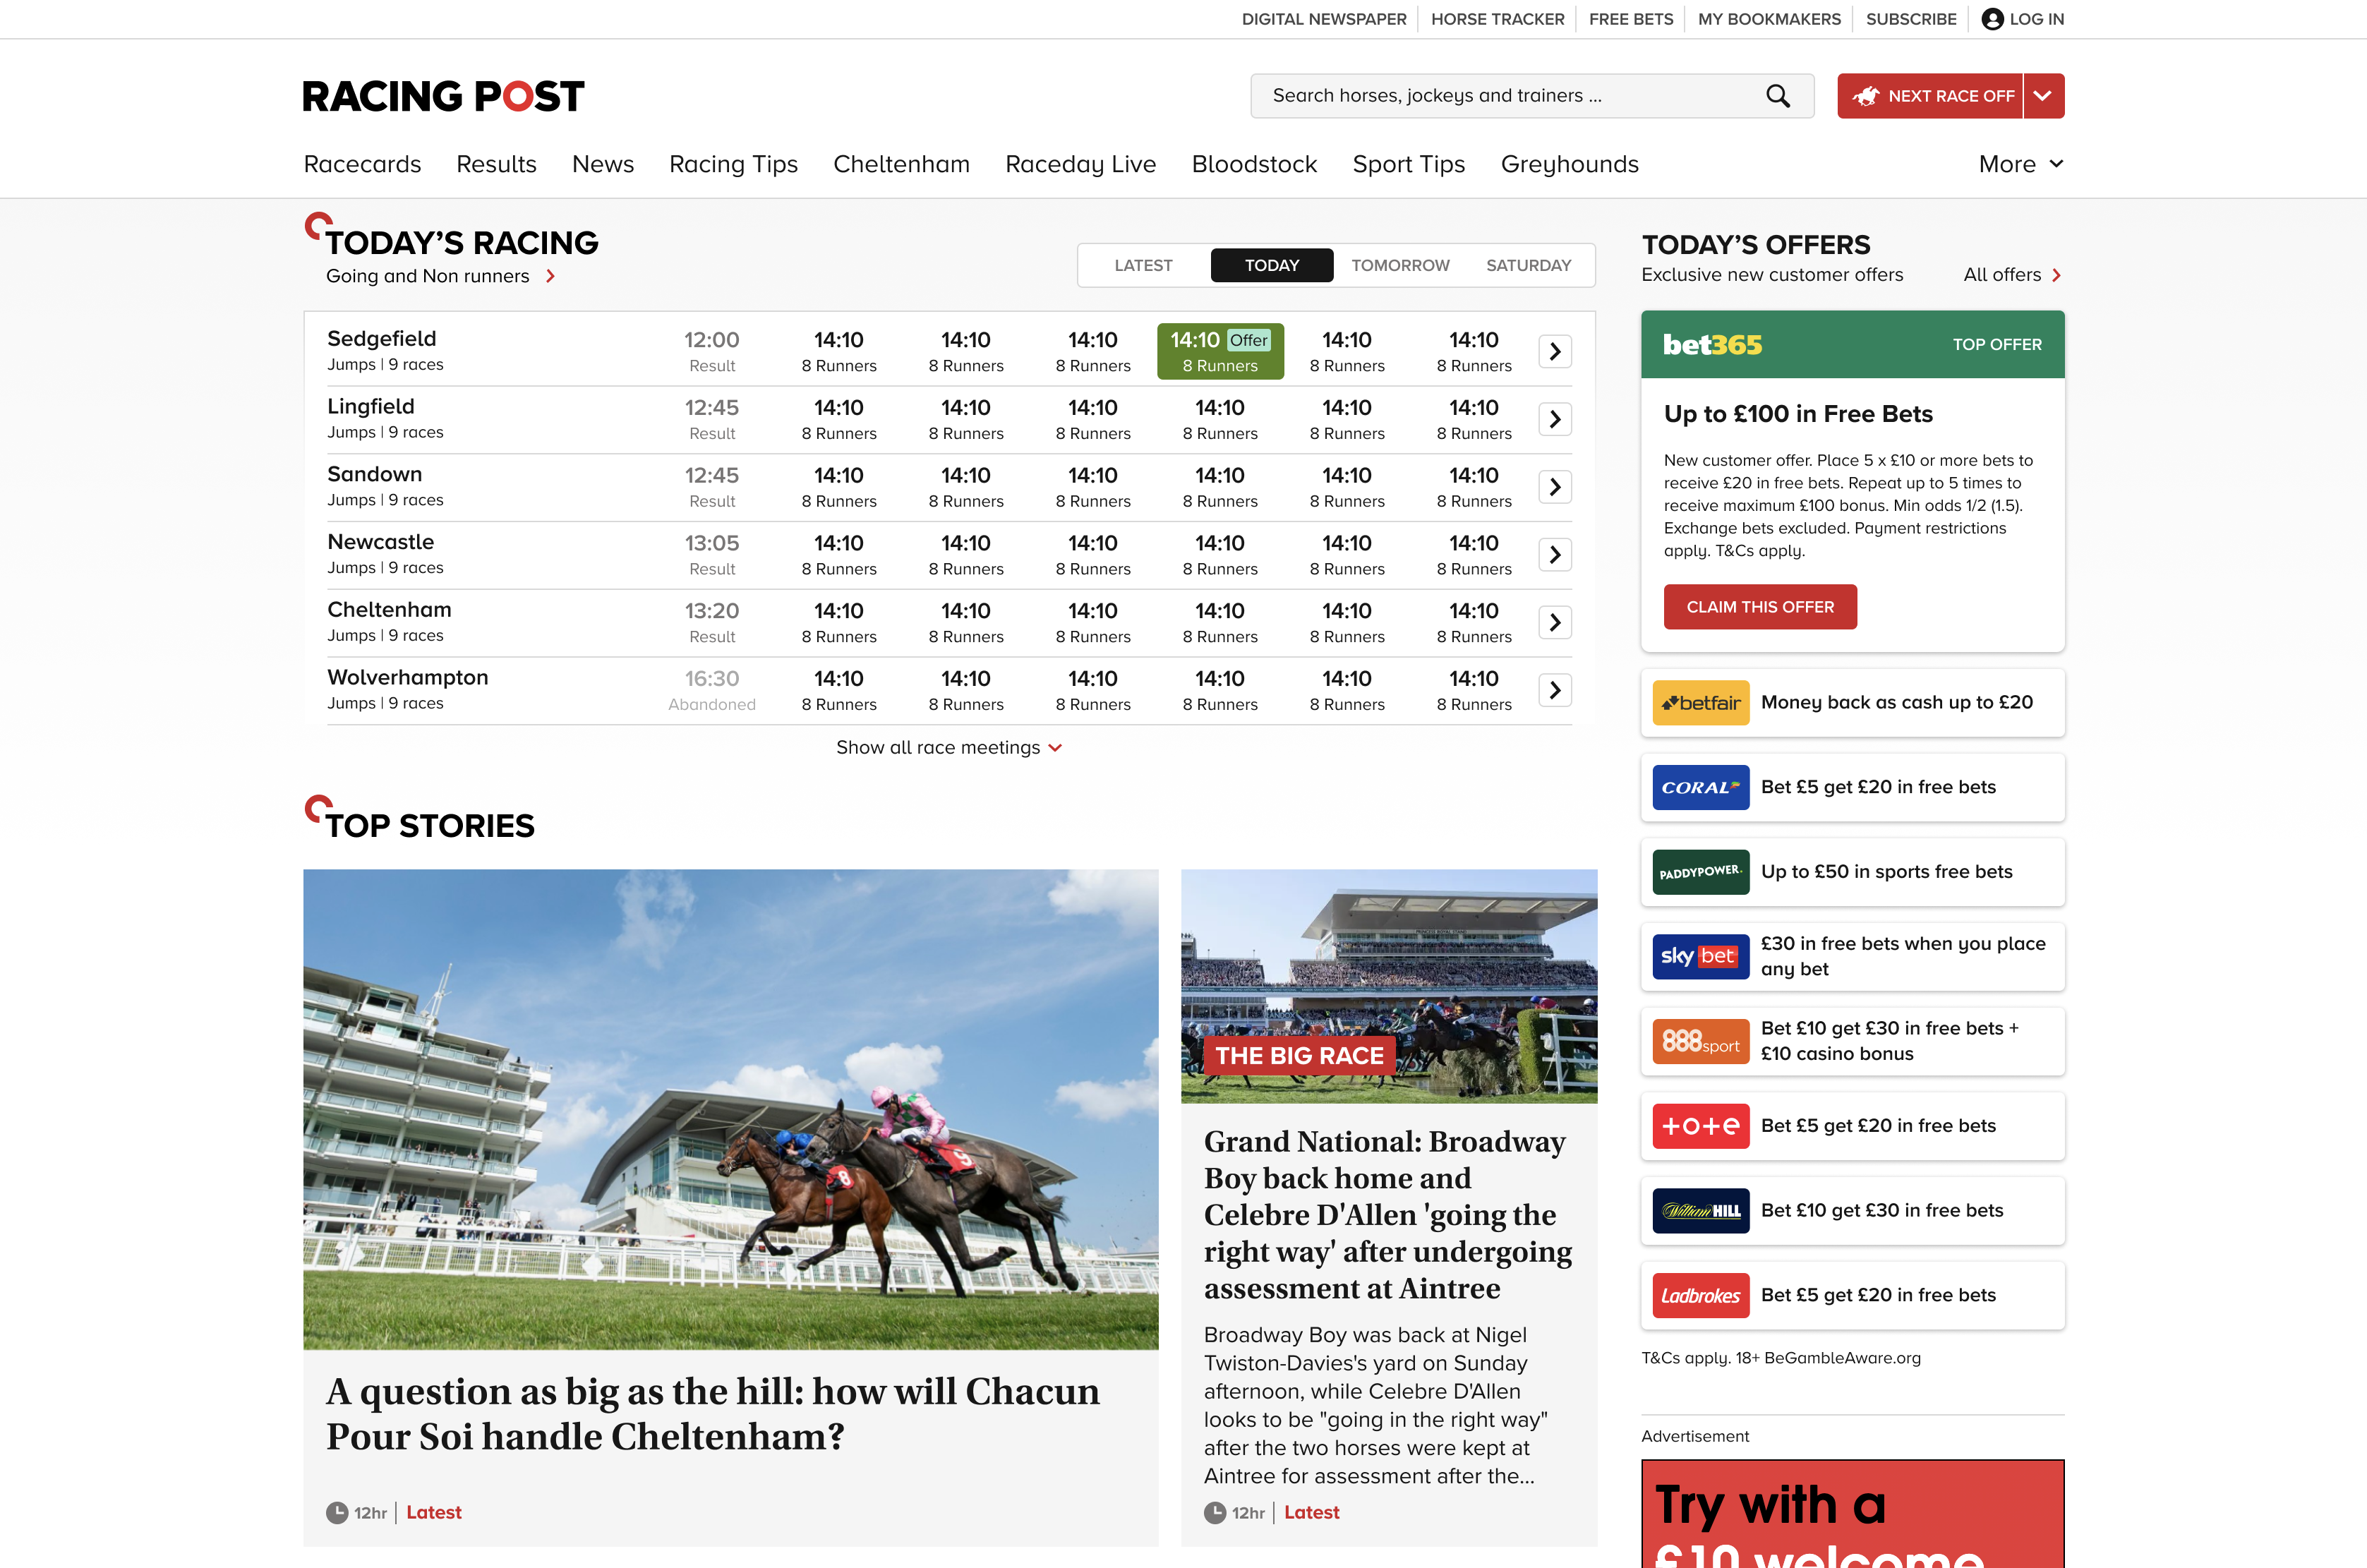Click the Going and Non runners link

click(428, 276)
